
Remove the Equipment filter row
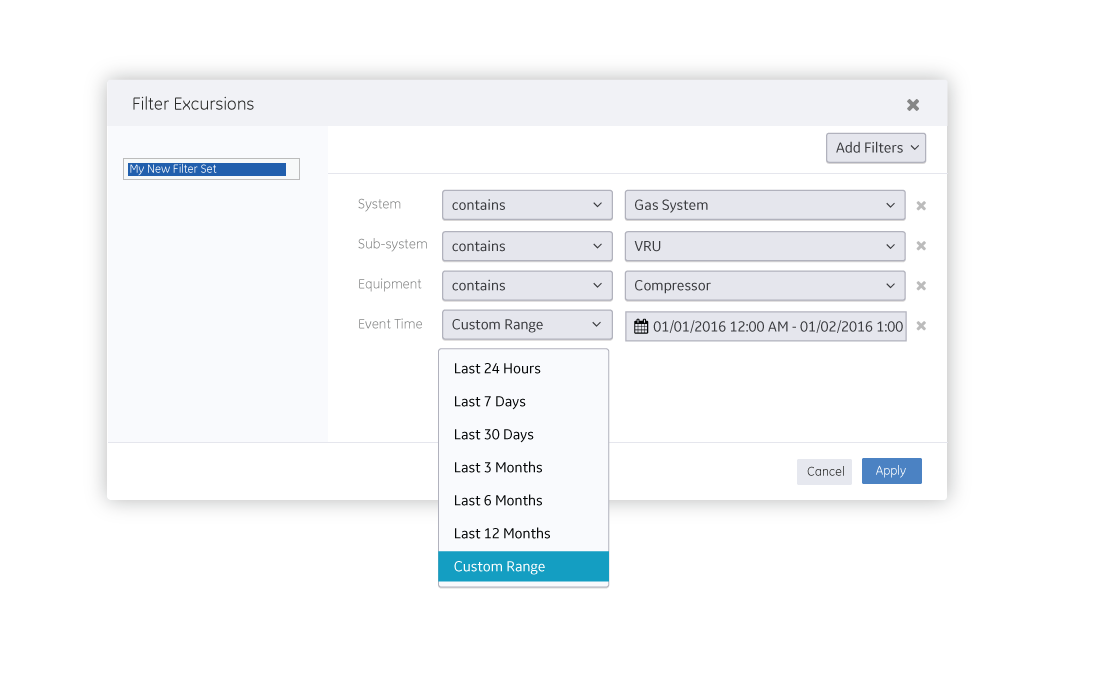coord(921,286)
